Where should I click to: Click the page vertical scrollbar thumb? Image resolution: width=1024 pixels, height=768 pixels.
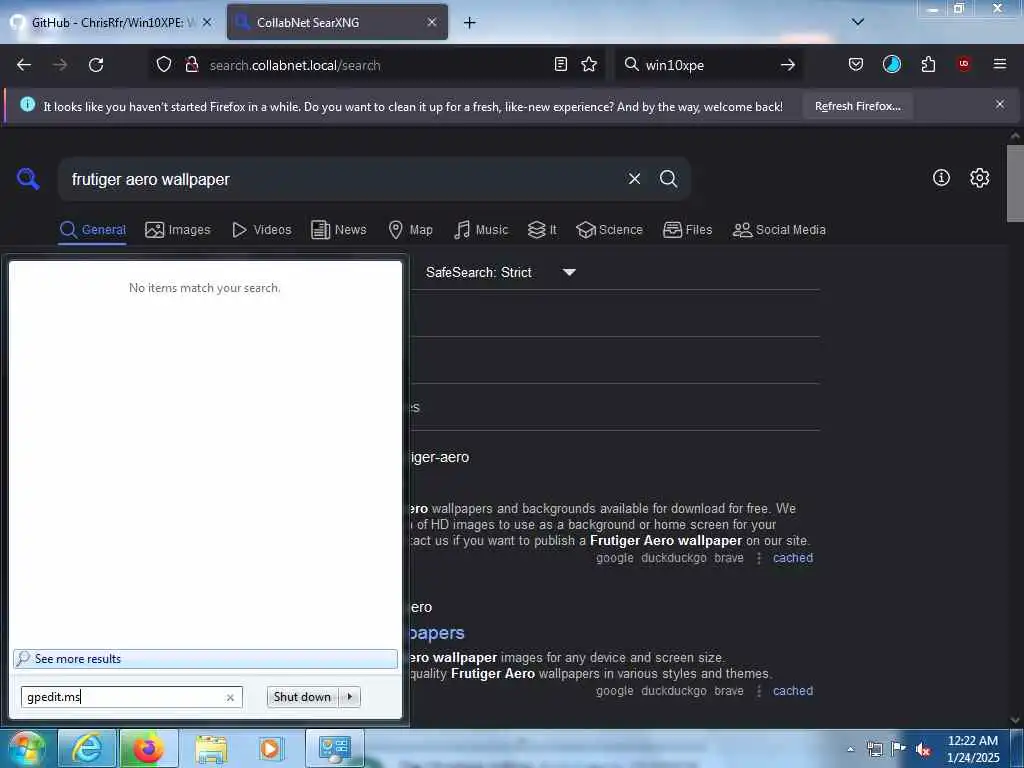[1014, 184]
